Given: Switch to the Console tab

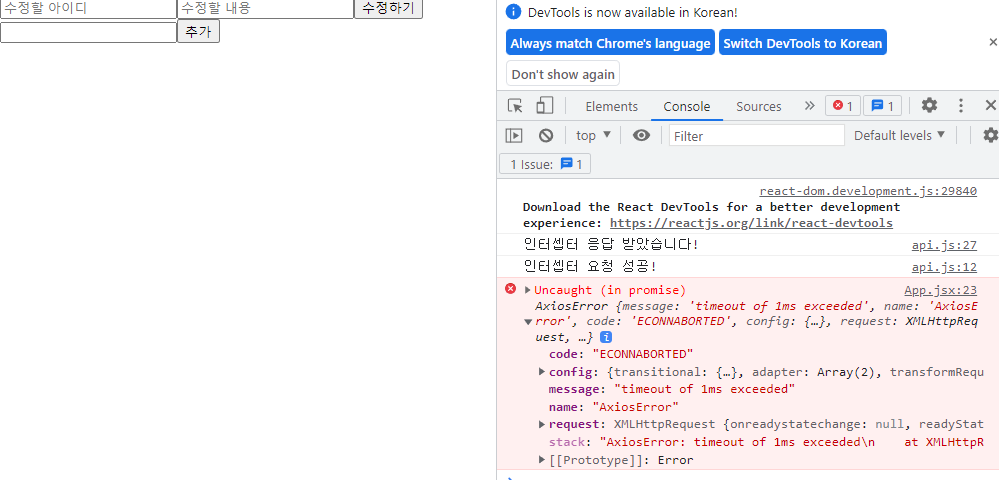Looking at the screenshot, I should (687, 106).
